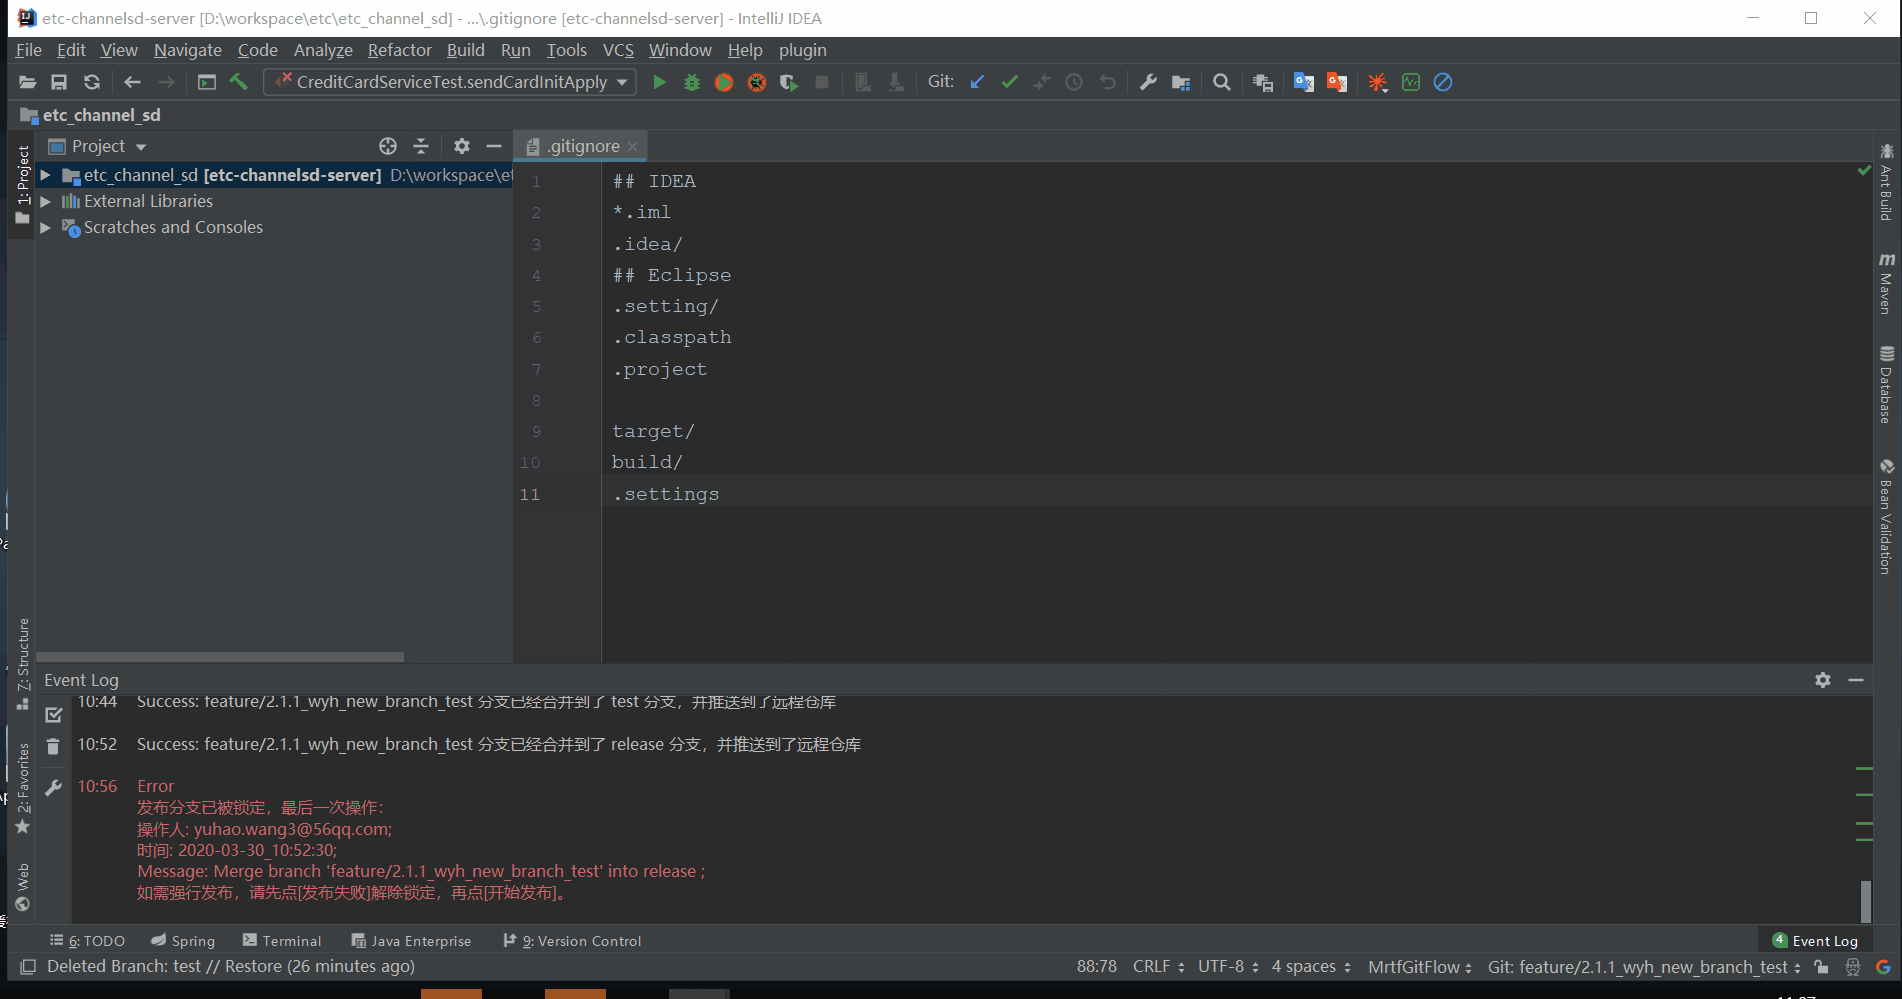Change the 4 spaces indent setting
This screenshot has width=1902, height=999.
[x=1311, y=967]
